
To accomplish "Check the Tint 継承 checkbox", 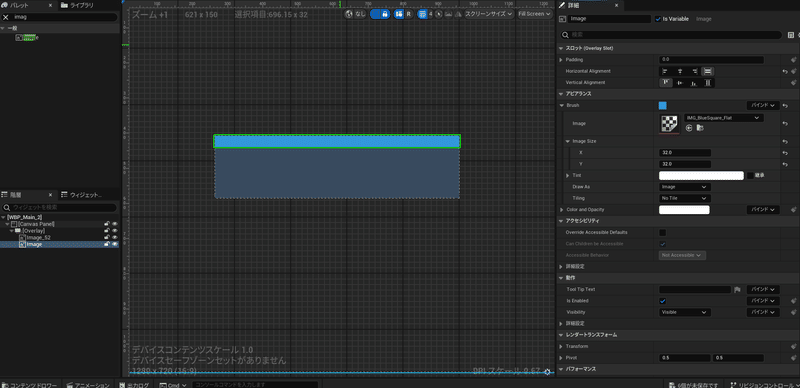I will point(750,176).
